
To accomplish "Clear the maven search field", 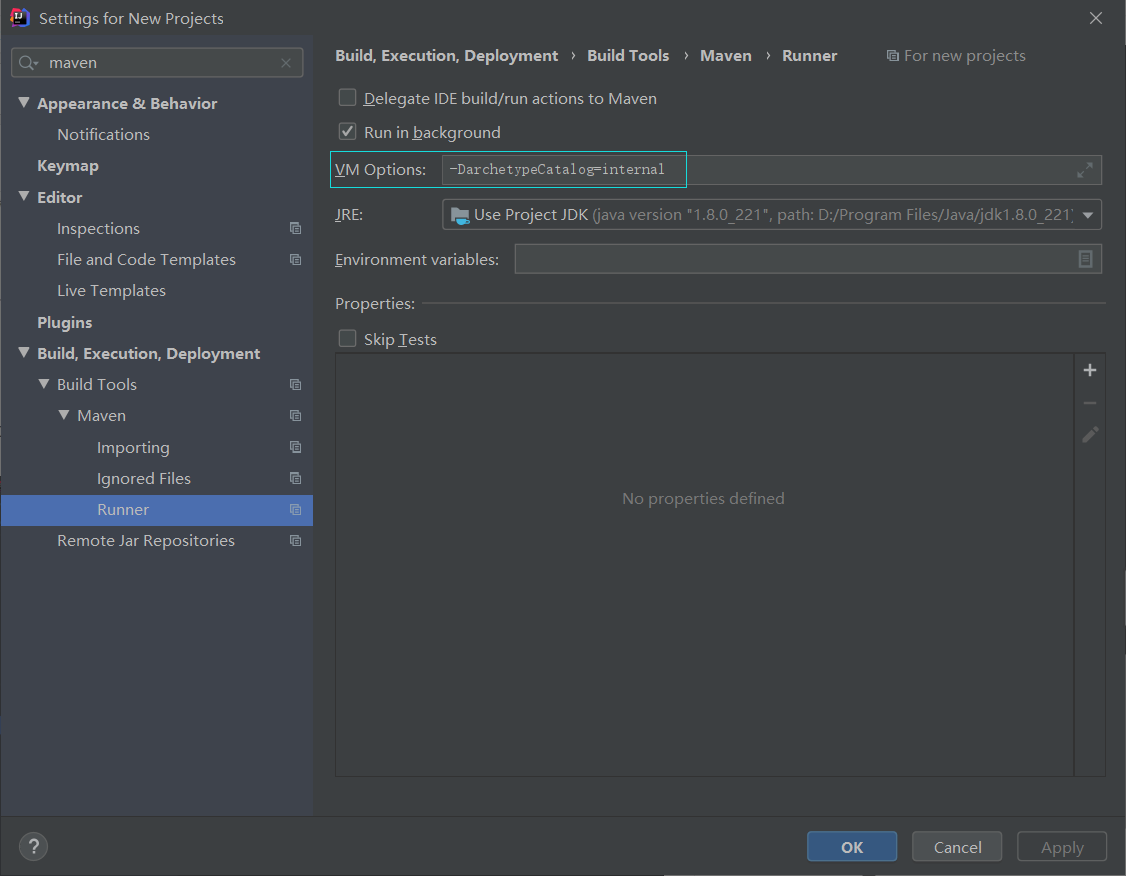I will pos(286,63).
